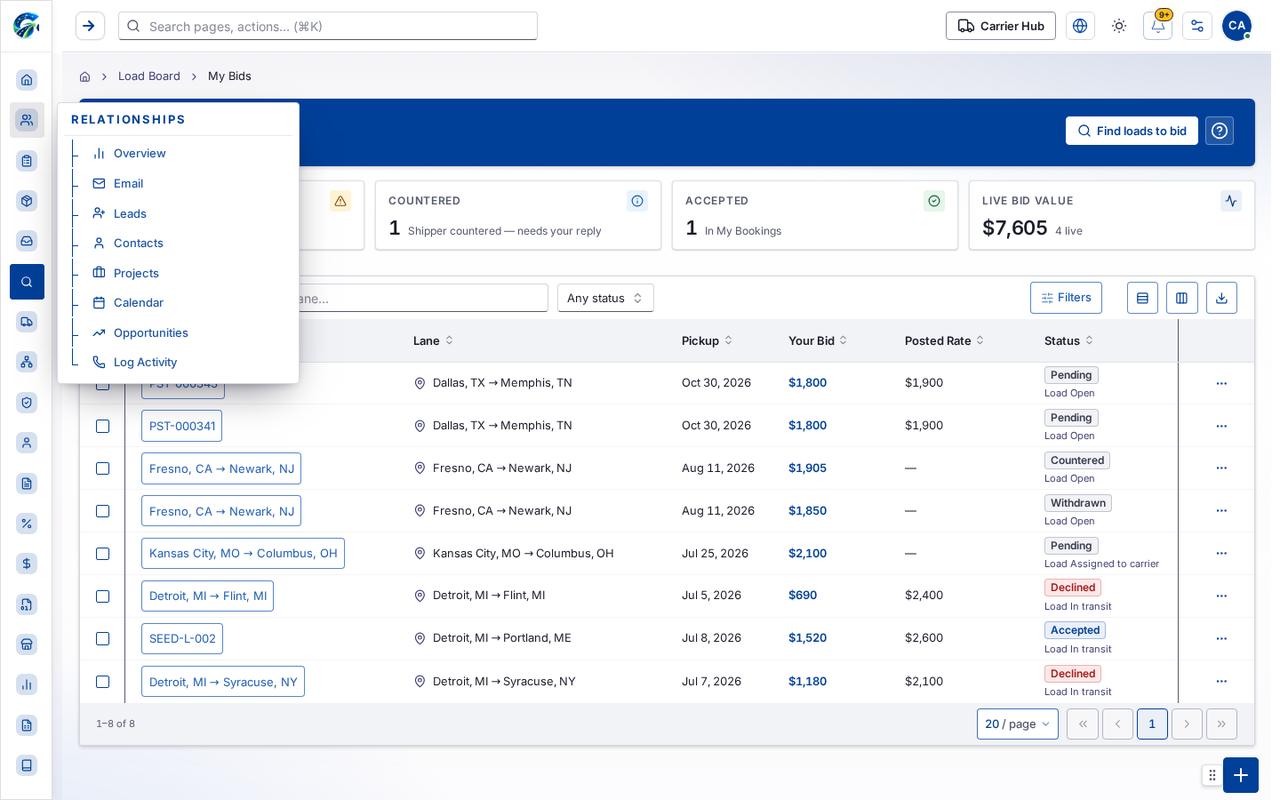This screenshot has width=1280, height=800.
Task: Open the 20 / page size dropdown
Action: point(1017,724)
